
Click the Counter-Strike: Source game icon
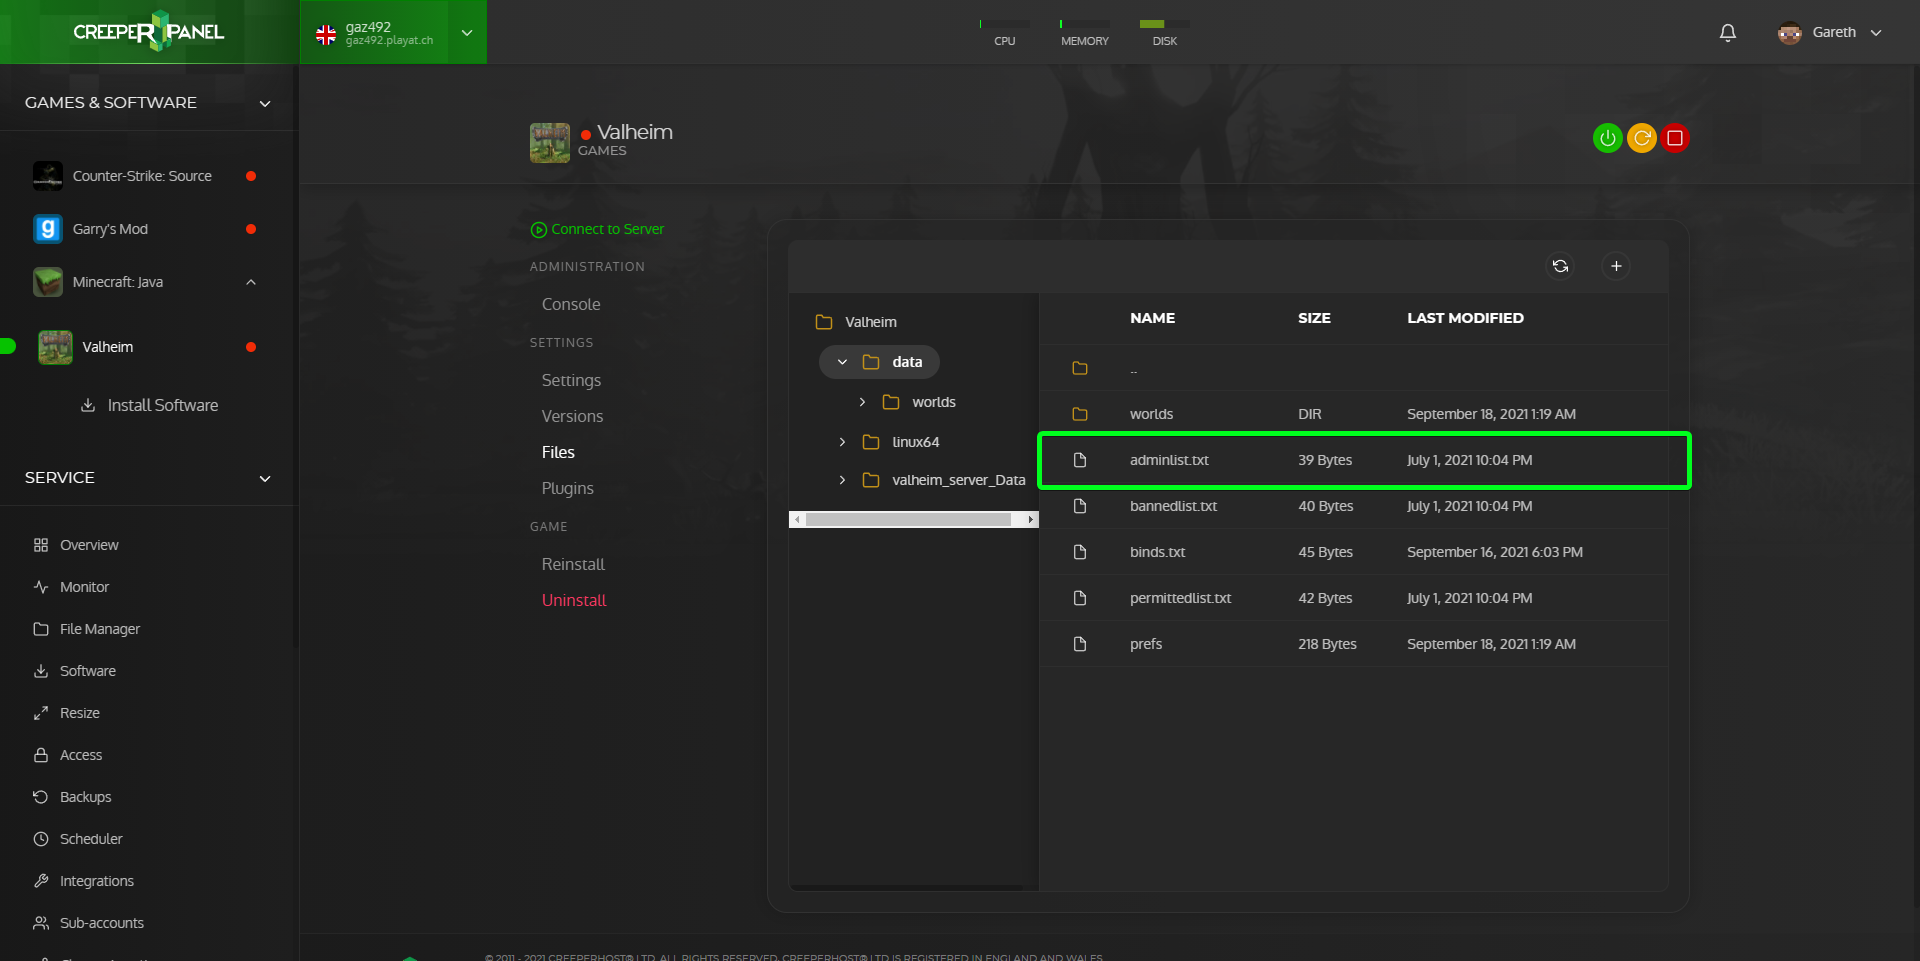click(48, 176)
